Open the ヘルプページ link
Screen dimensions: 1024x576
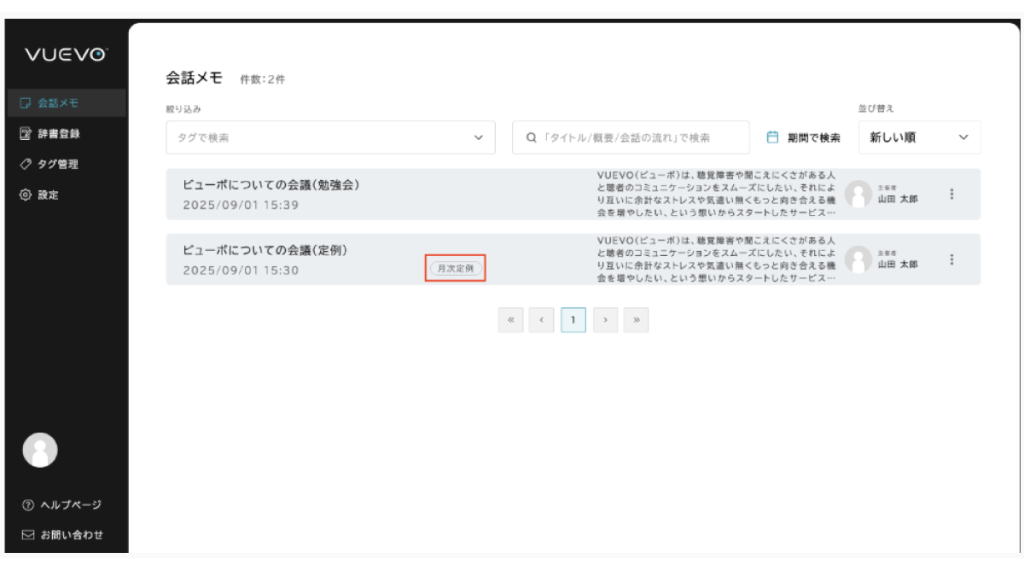click(62, 505)
